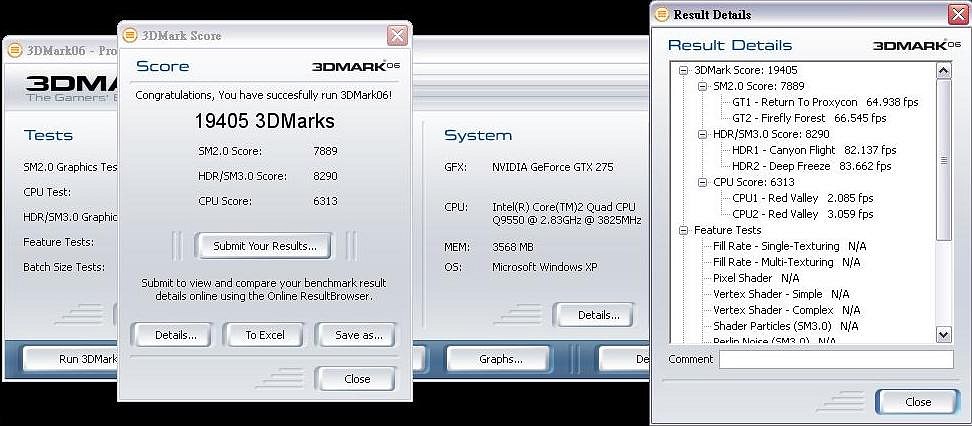Click the 3568 MB memory value
The image size is (972, 426).
tap(513, 247)
